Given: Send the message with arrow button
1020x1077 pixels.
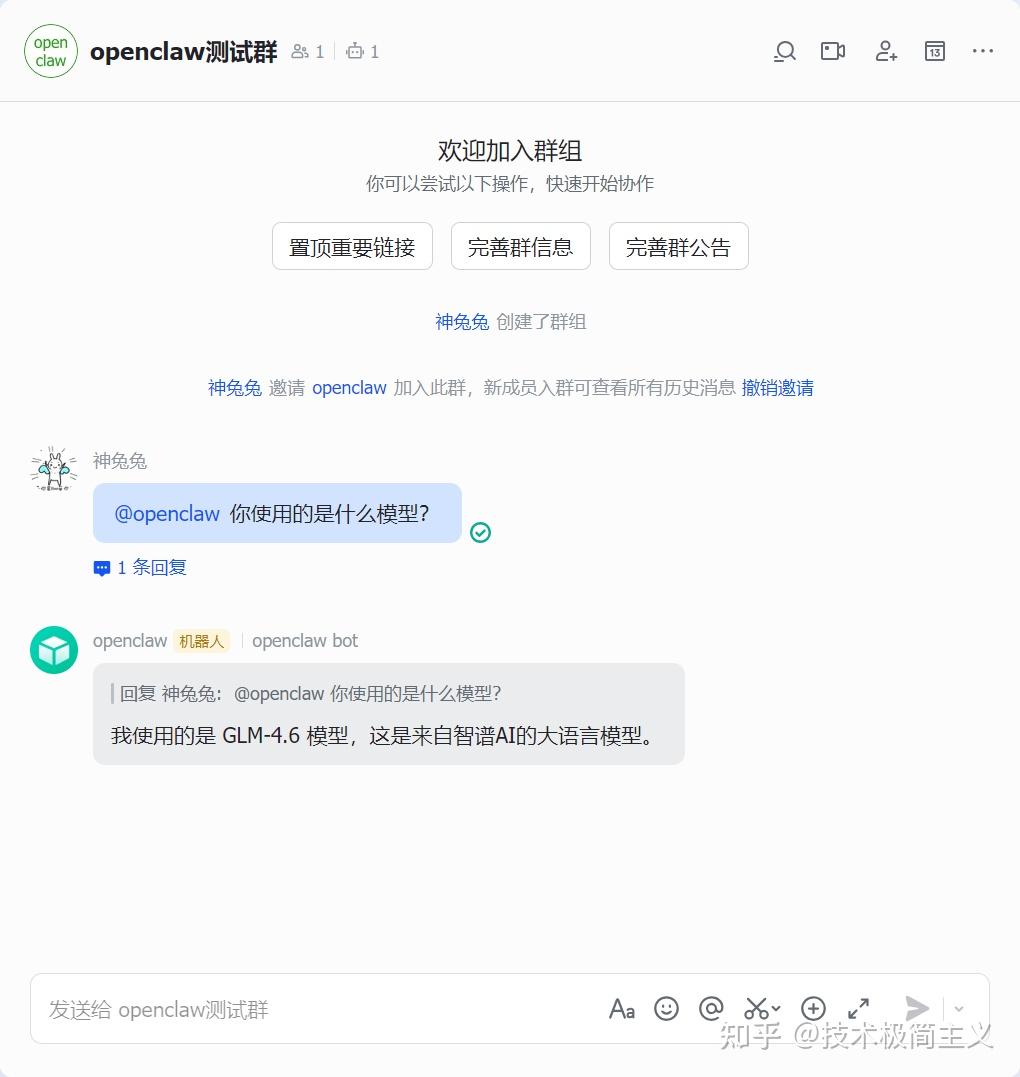Looking at the screenshot, I should [916, 1008].
